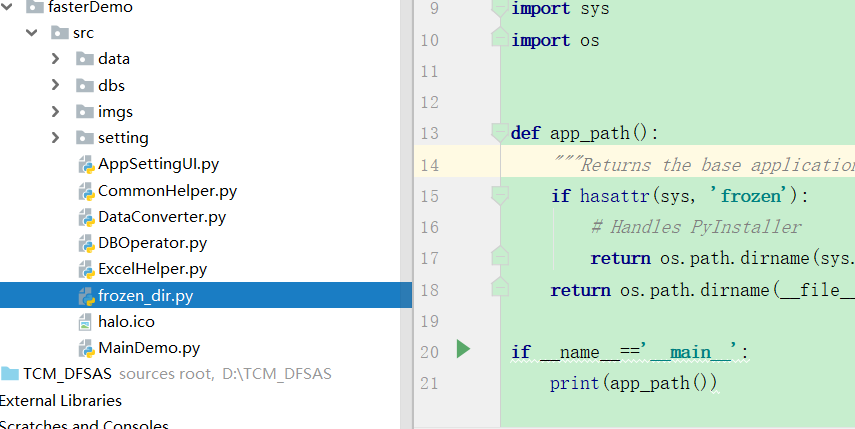The width and height of the screenshot is (855, 429).
Task: Click the 'Handles PyInstaller' comment
Action: [x=696, y=226]
